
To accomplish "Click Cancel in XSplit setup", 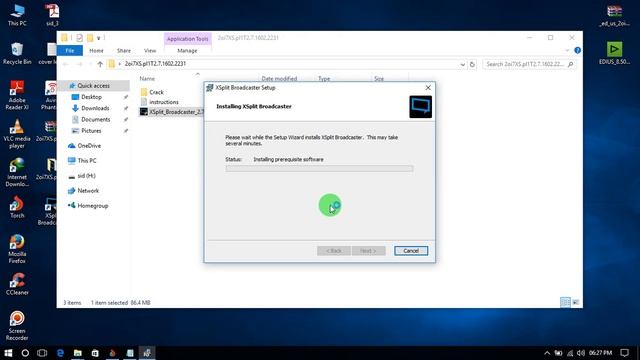I will click(411, 251).
